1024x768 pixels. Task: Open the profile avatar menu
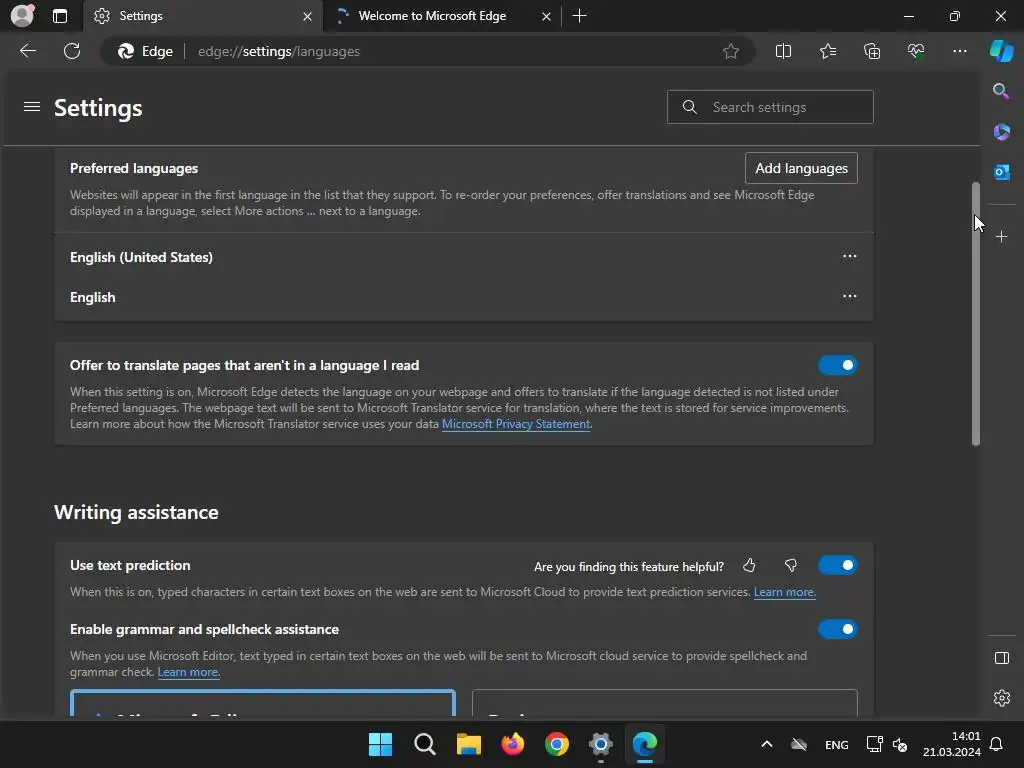point(22,16)
